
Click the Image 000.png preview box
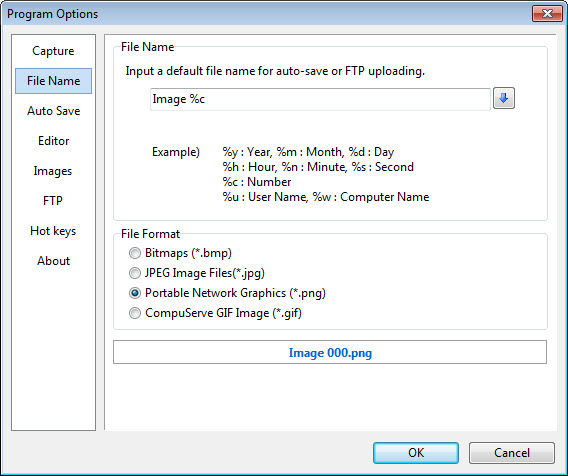[330, 352]
